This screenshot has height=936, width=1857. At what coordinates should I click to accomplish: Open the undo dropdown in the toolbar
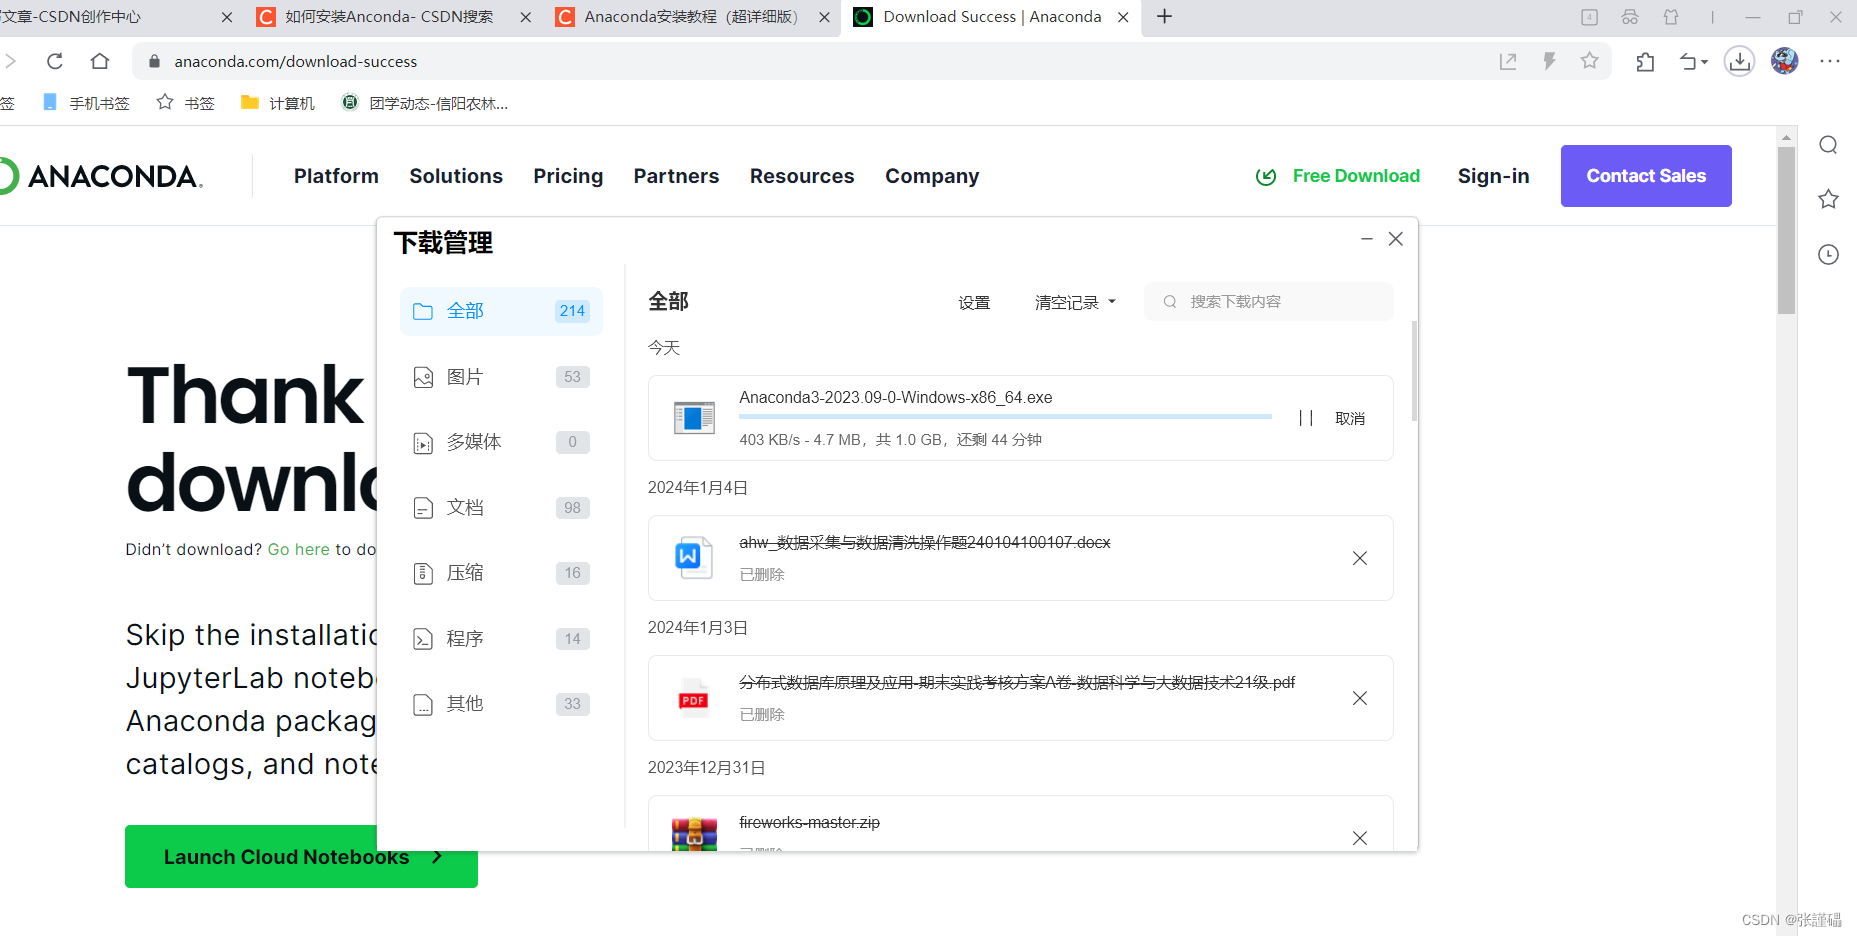(1693, 61)
